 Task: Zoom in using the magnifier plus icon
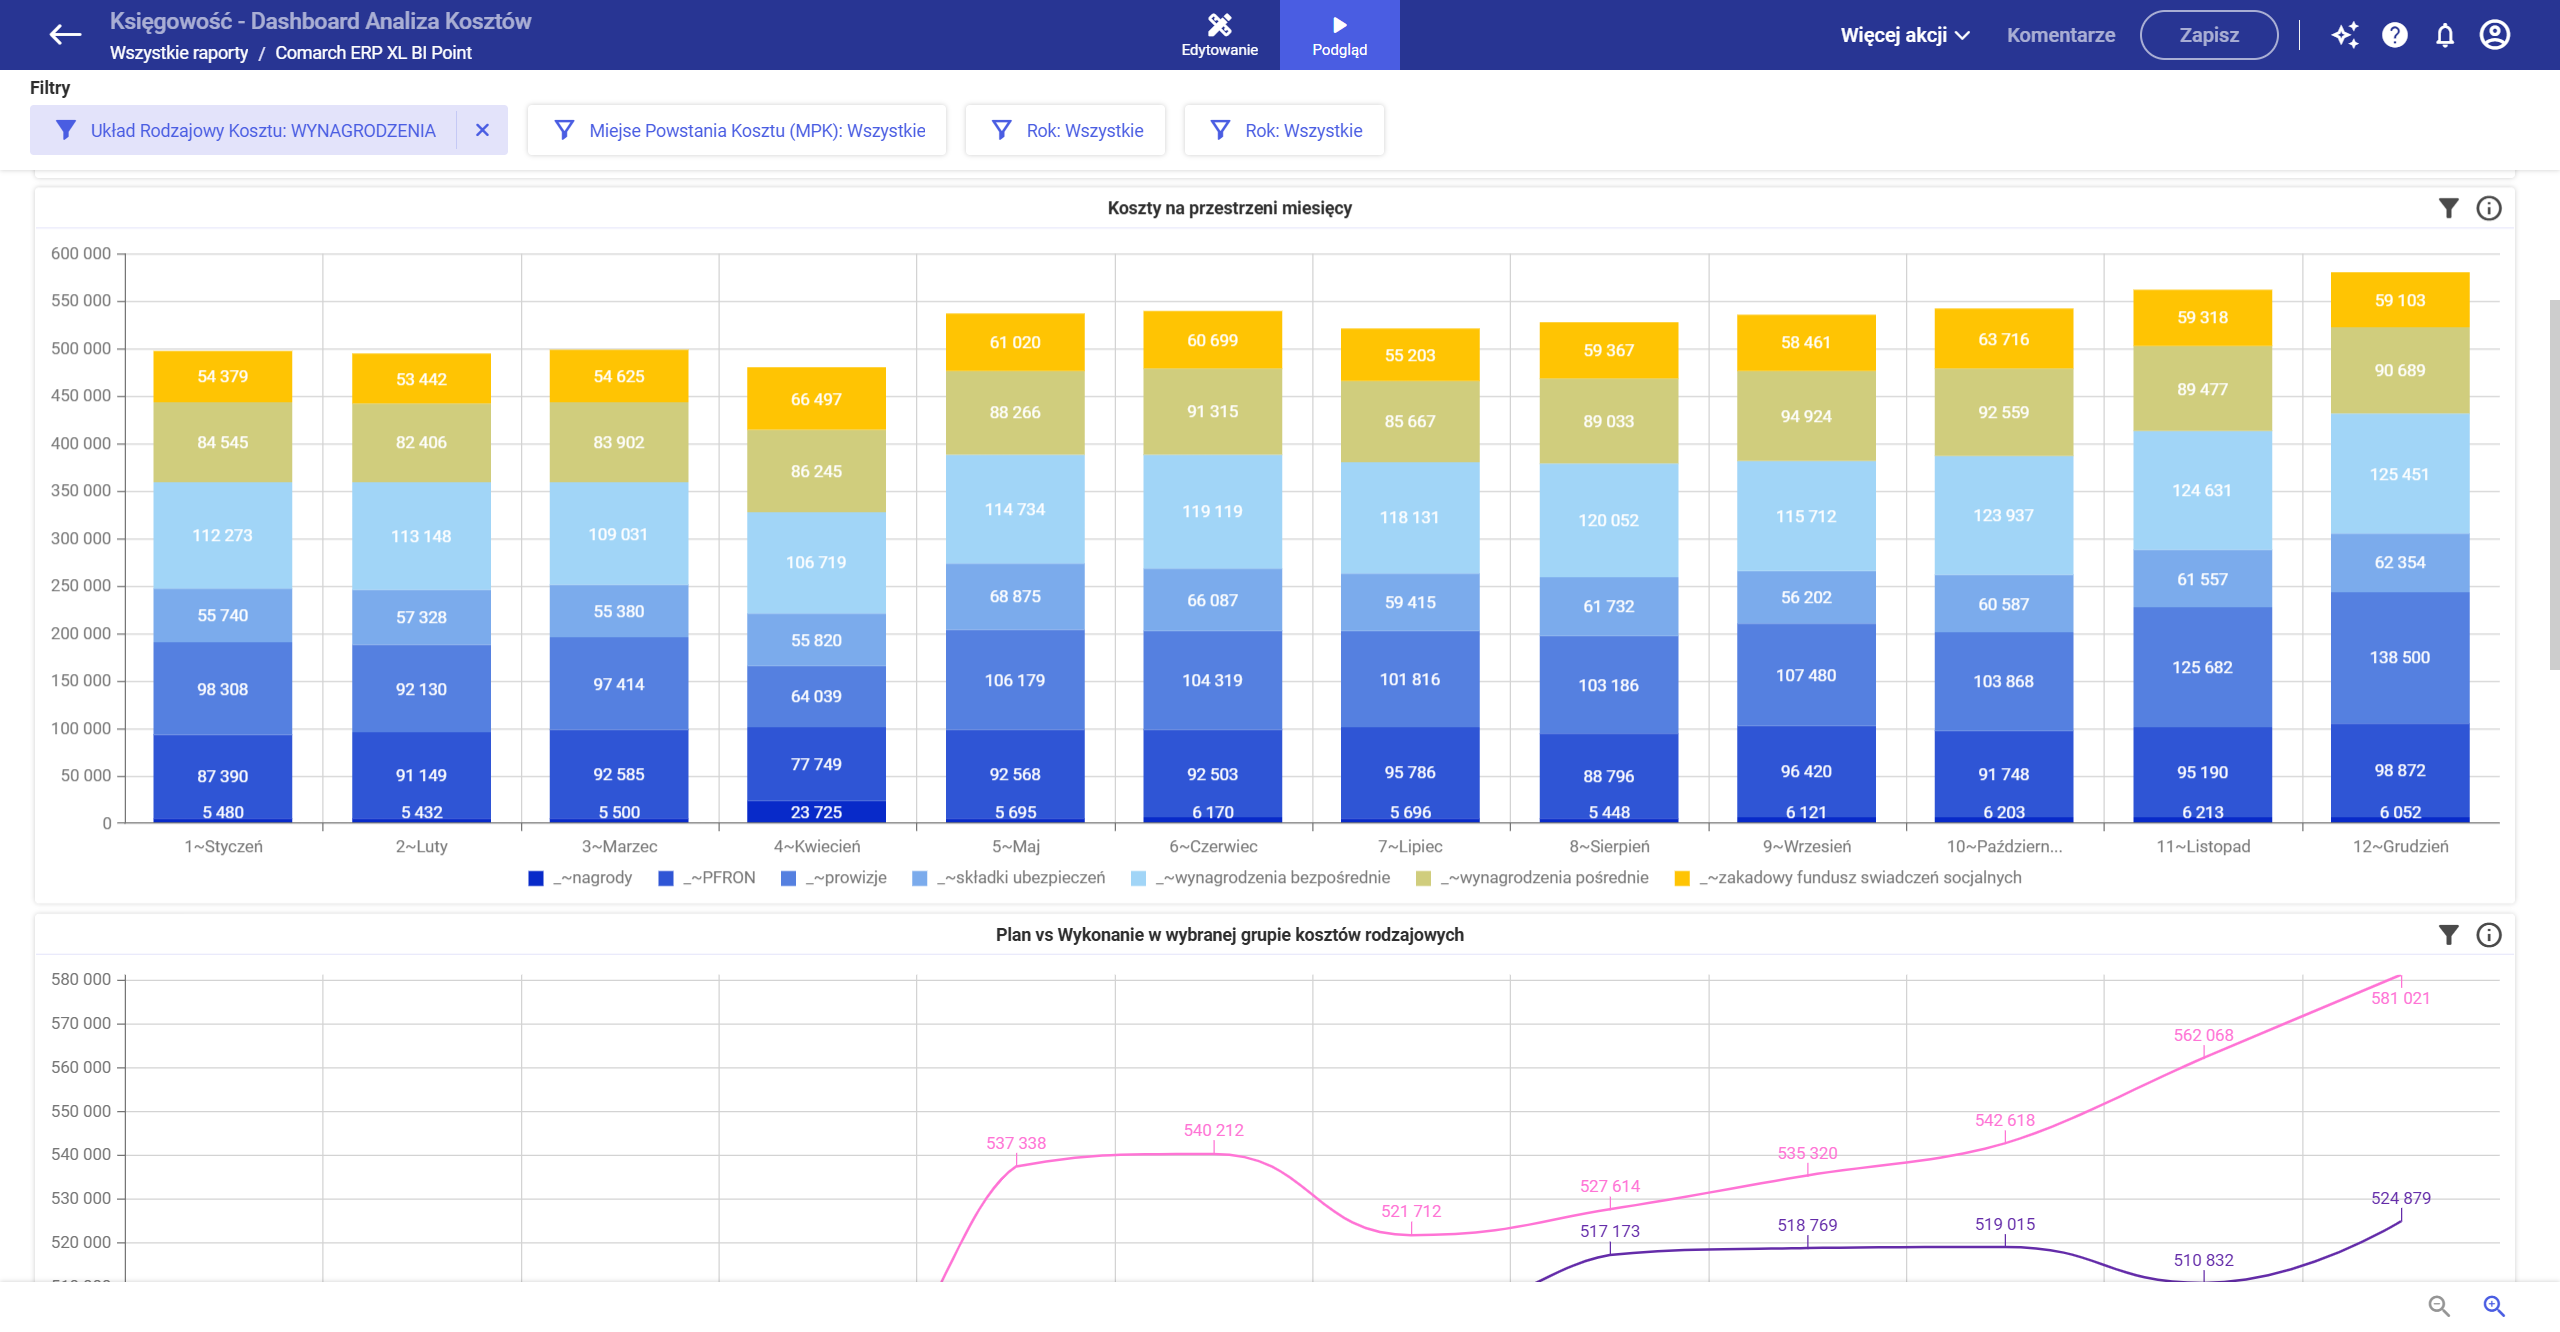click(x=2494, y=1306)
